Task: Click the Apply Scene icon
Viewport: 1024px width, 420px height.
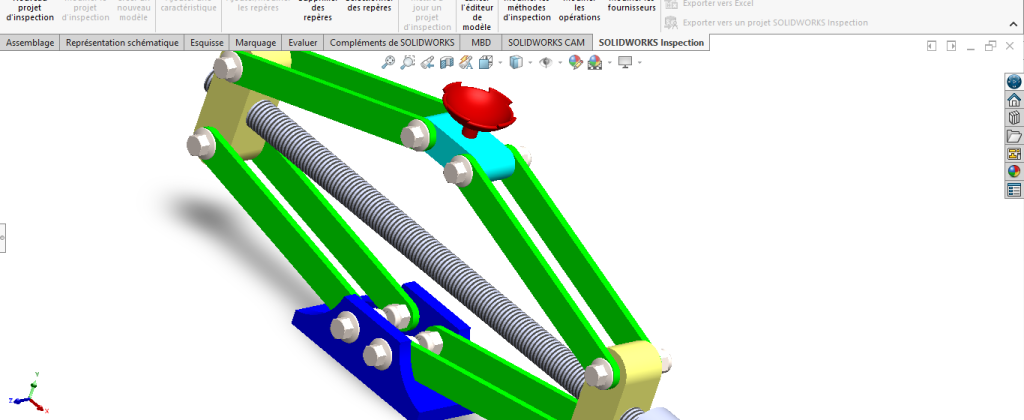Action: point(595,62)
